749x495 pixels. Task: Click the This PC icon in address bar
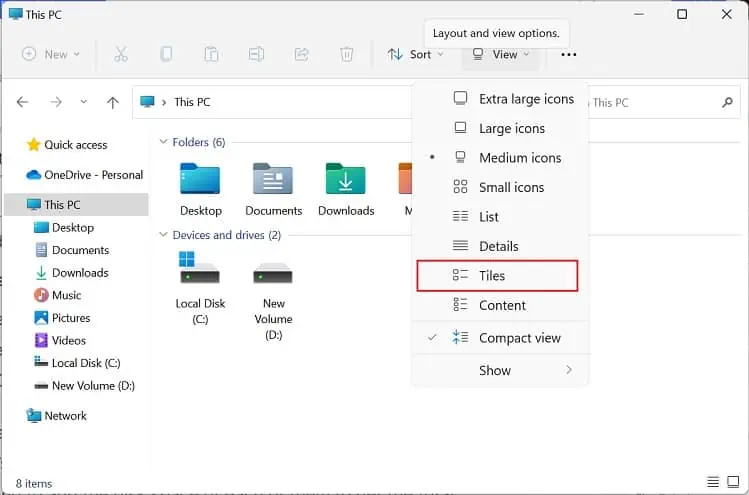click(147, 102)
